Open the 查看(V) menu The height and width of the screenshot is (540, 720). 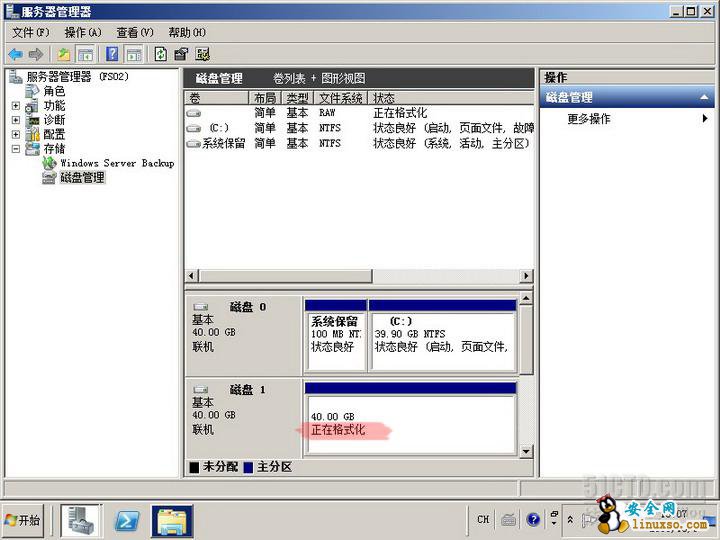click(134, 33)
